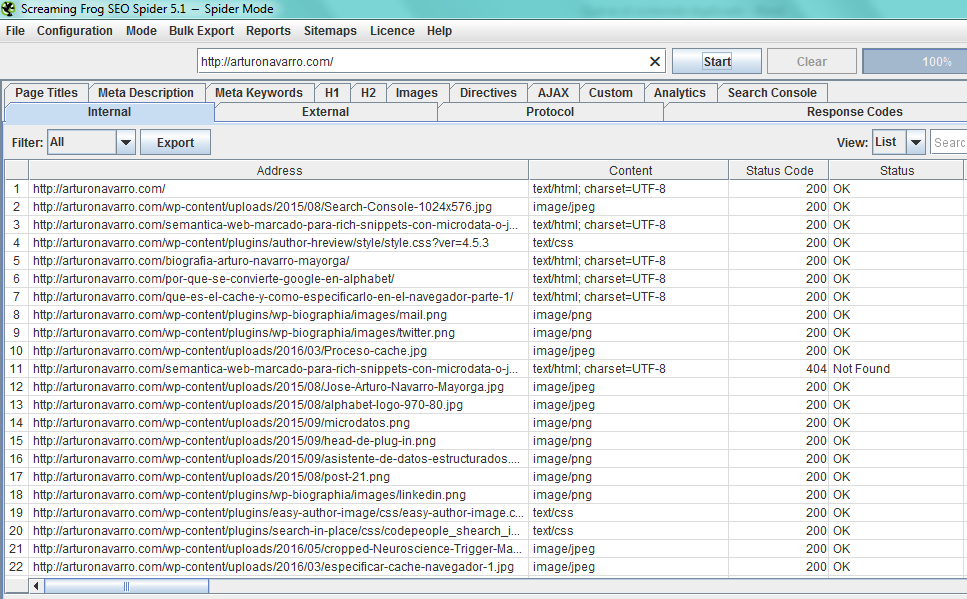Image resolution: width=967 pixels, height=599 pixels.
Task: Select the Internal tab
Action: pyautogui.click(x=109, y=112)
